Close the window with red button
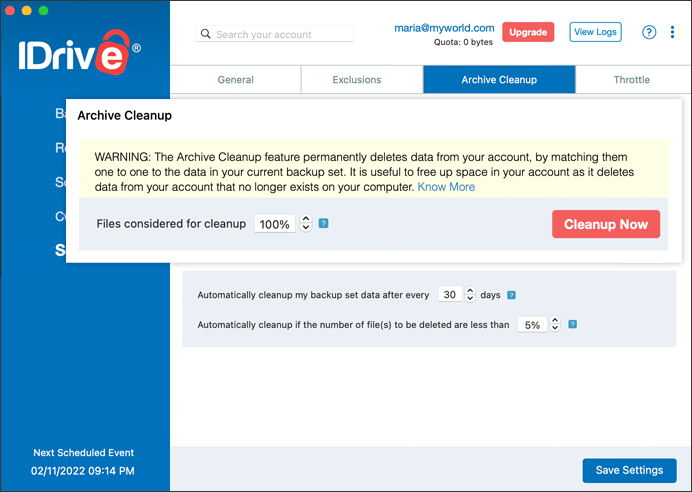The width and height of the screenshot is (692, 492). click(10, 10)
